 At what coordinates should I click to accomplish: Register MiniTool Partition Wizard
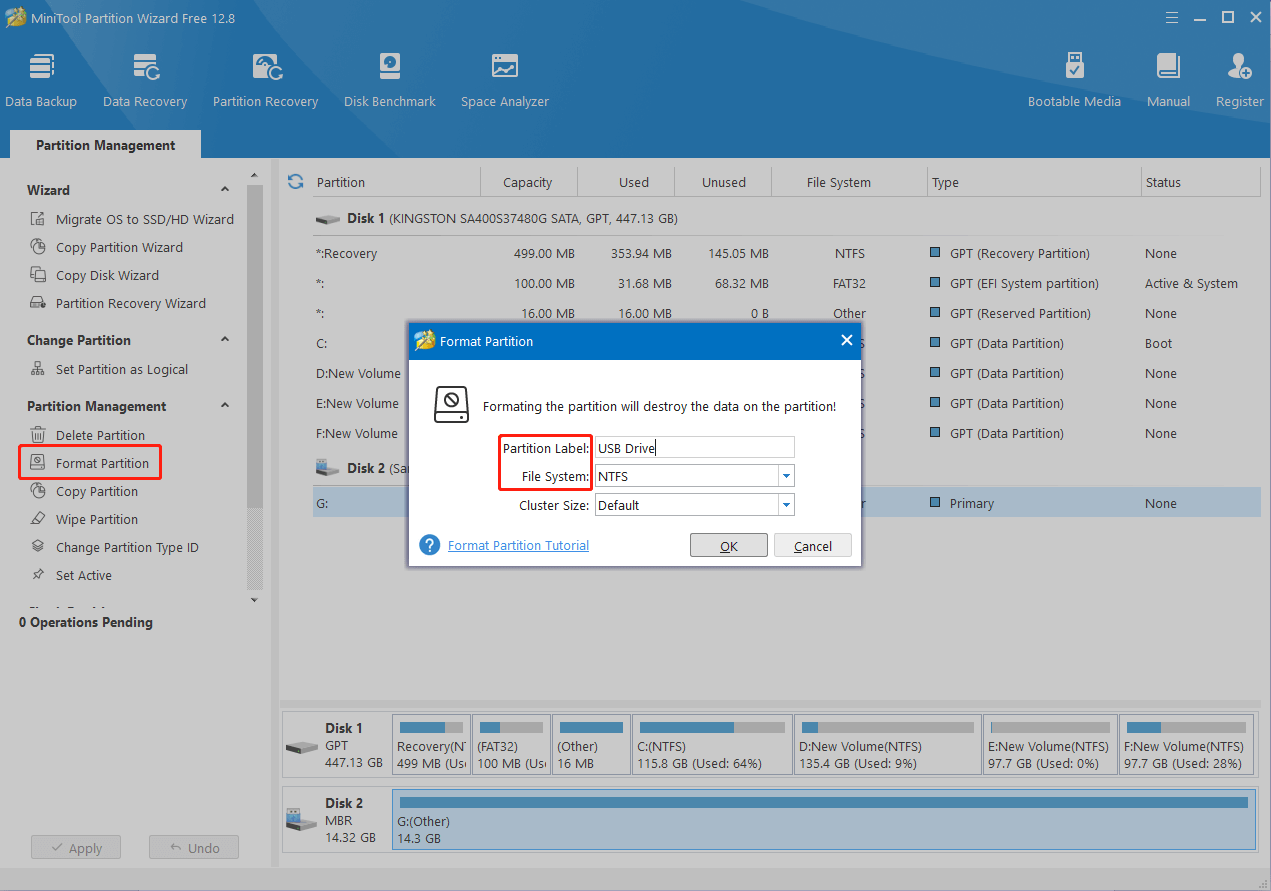pyautogui.click(x=1239, y=78)
